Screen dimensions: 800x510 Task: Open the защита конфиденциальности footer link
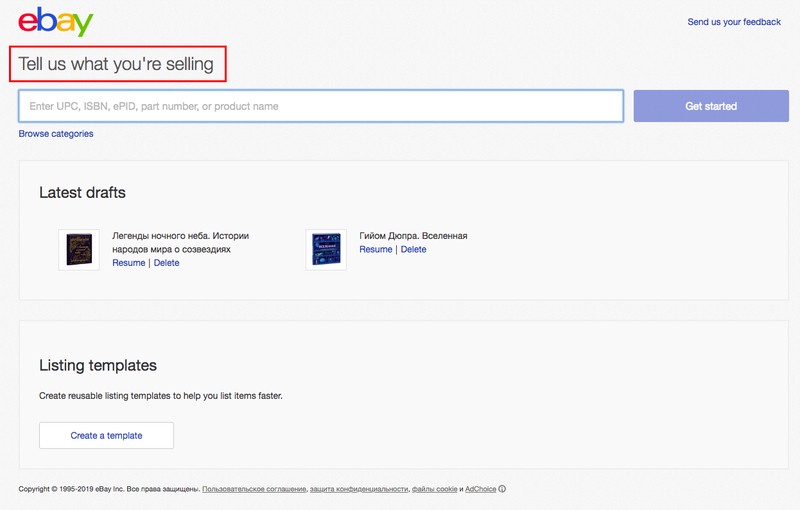(x=359, y=489)
